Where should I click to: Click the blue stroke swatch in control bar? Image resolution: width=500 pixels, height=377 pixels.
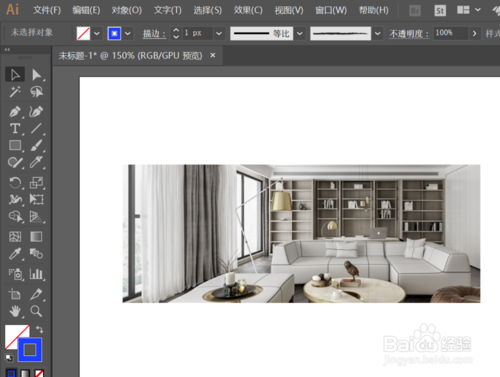click(114, 33)
